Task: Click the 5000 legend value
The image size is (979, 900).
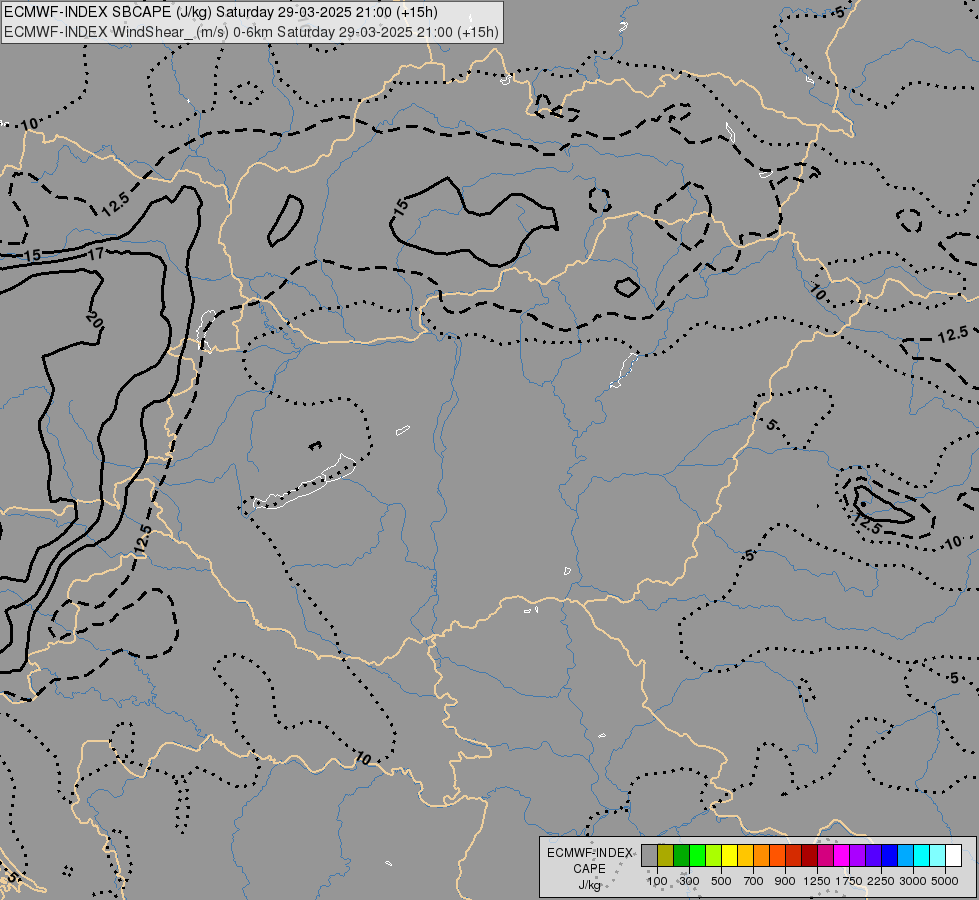Action: [x=945, y=881]
